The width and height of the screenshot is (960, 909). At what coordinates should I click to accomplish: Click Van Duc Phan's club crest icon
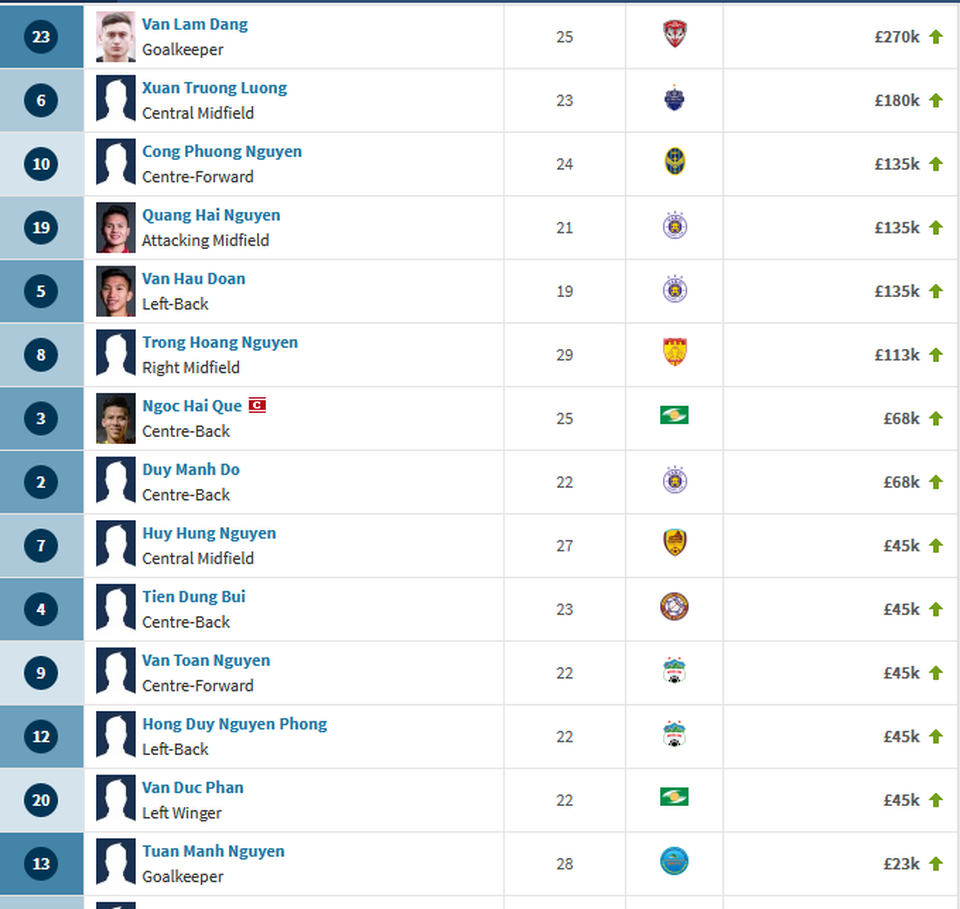674,798
